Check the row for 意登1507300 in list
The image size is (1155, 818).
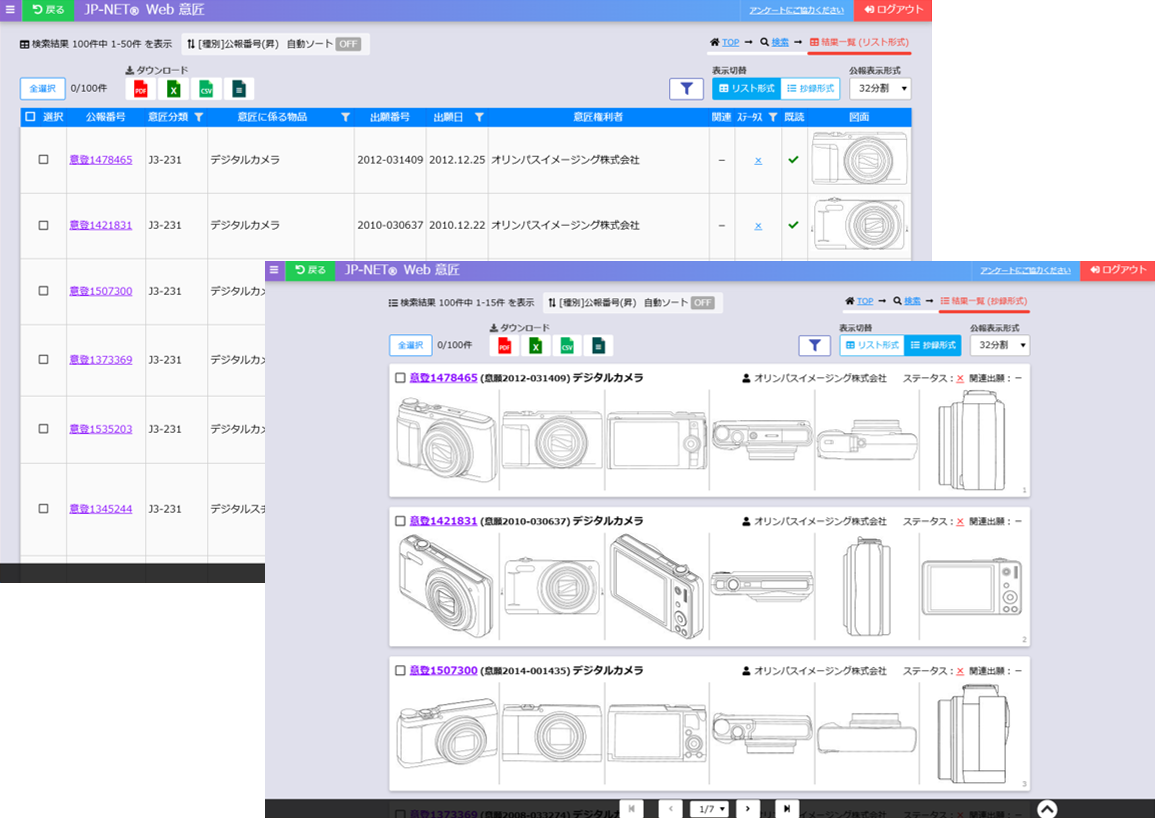[43, 291]
